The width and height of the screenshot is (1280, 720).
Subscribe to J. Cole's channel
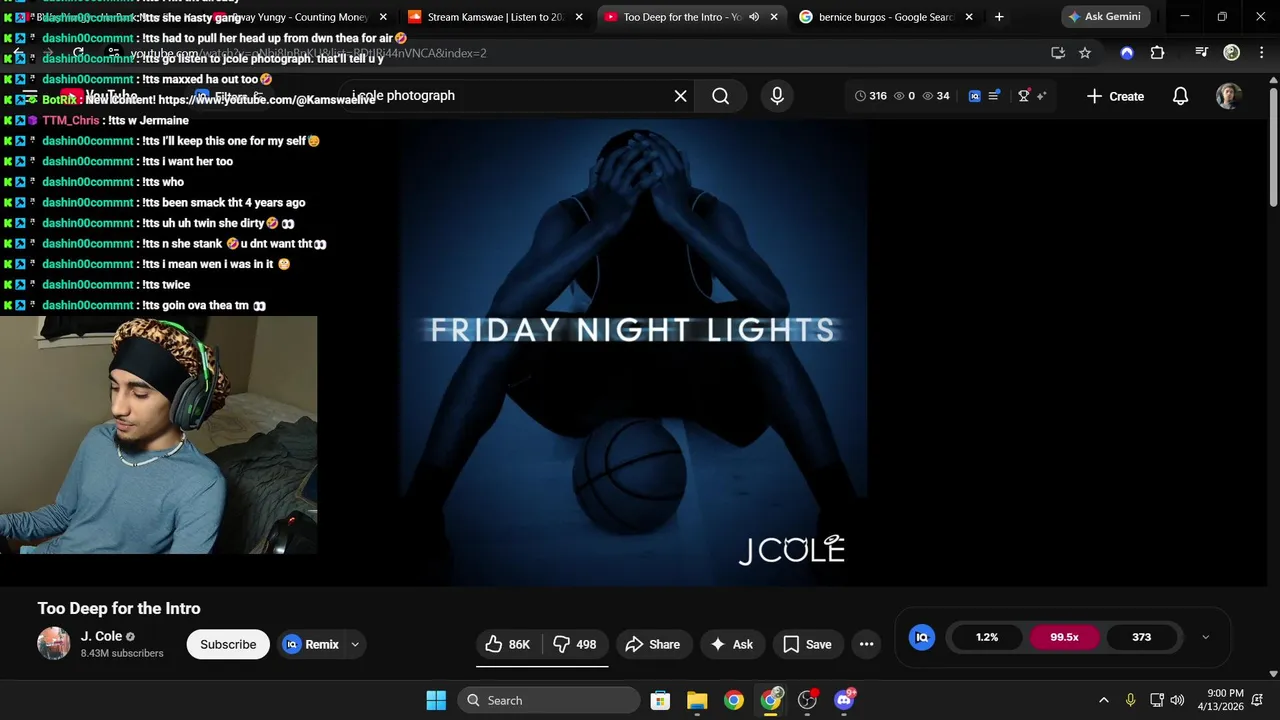(228, 645)
